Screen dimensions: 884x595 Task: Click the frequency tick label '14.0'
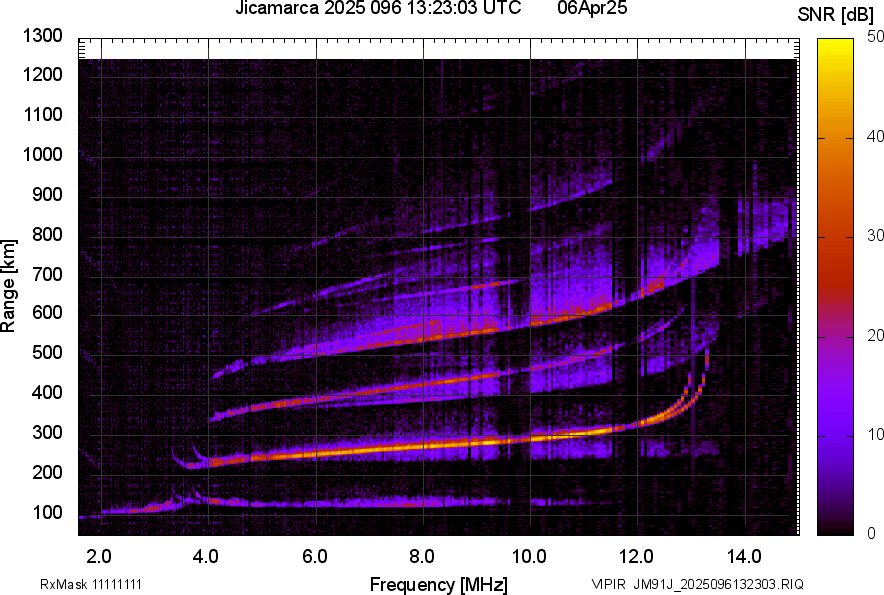tap(744, 557)
